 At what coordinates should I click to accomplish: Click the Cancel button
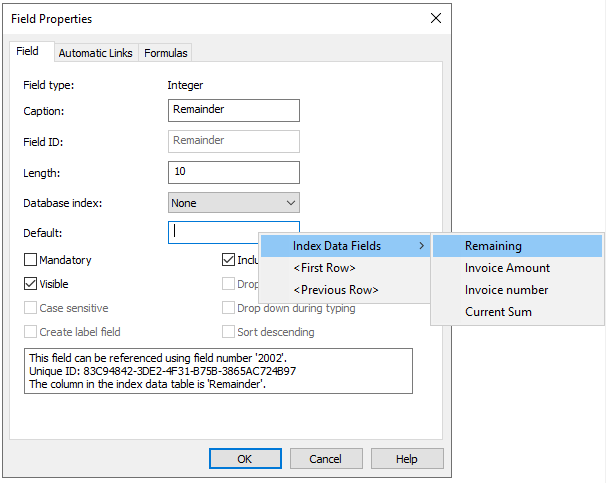pyautogui.click(x=325, y=459)
